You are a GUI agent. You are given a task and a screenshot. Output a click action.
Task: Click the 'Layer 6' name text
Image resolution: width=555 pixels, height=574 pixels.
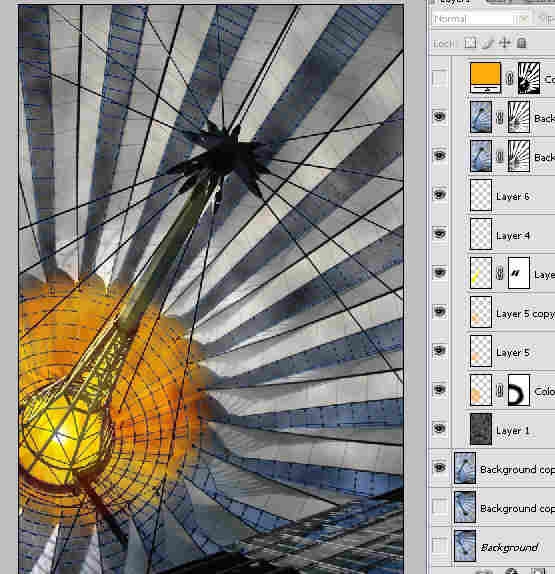(513, 197)
